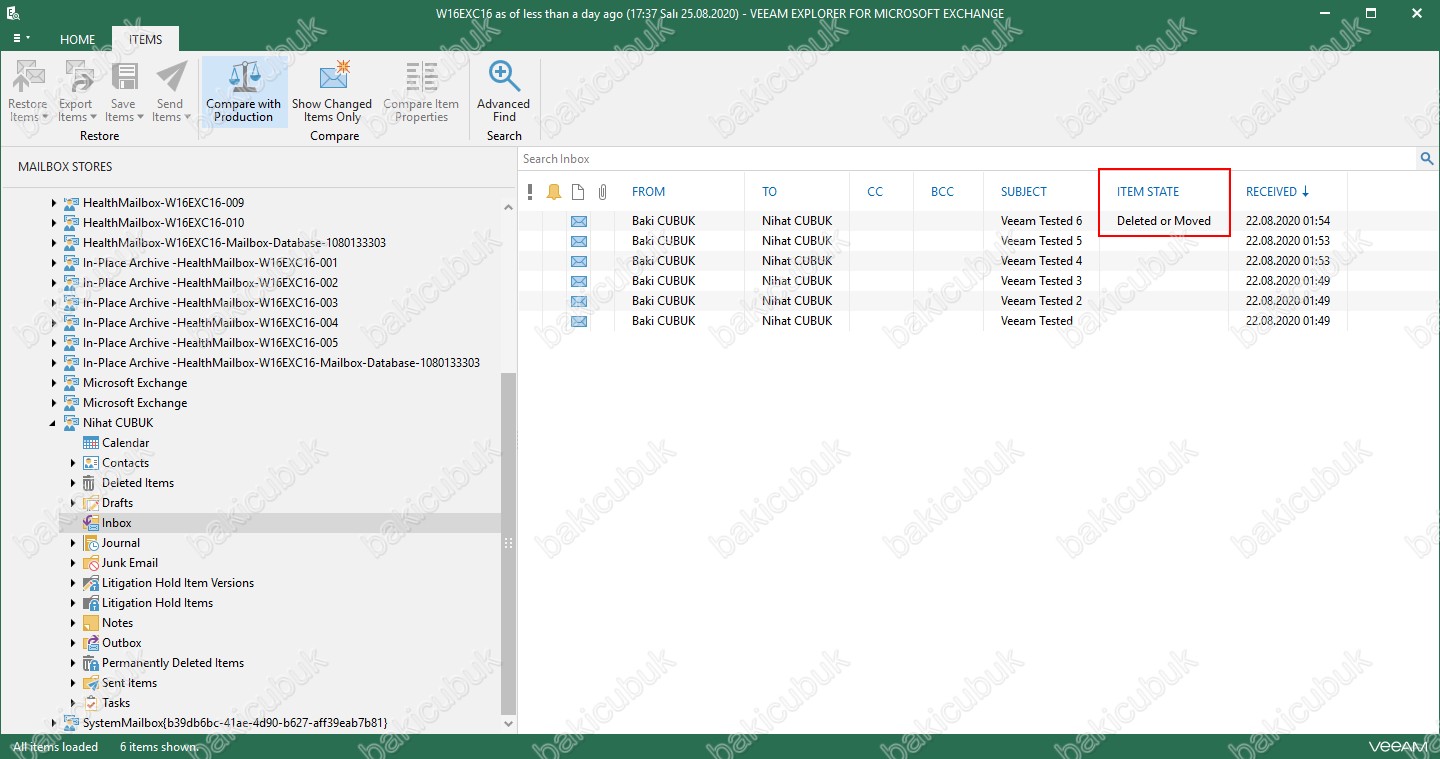Select the Notes folder icon
This screenshot has height=759, width=1440.
click(91, 623)
